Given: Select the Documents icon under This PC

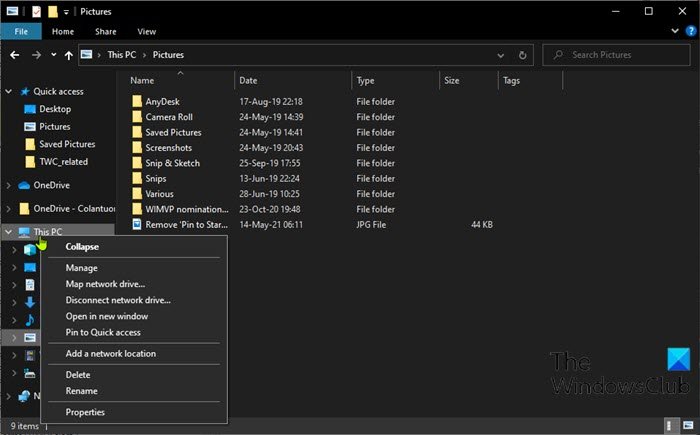Looking at the screenshot, I should pyautogui.click(x=30, y=285).
